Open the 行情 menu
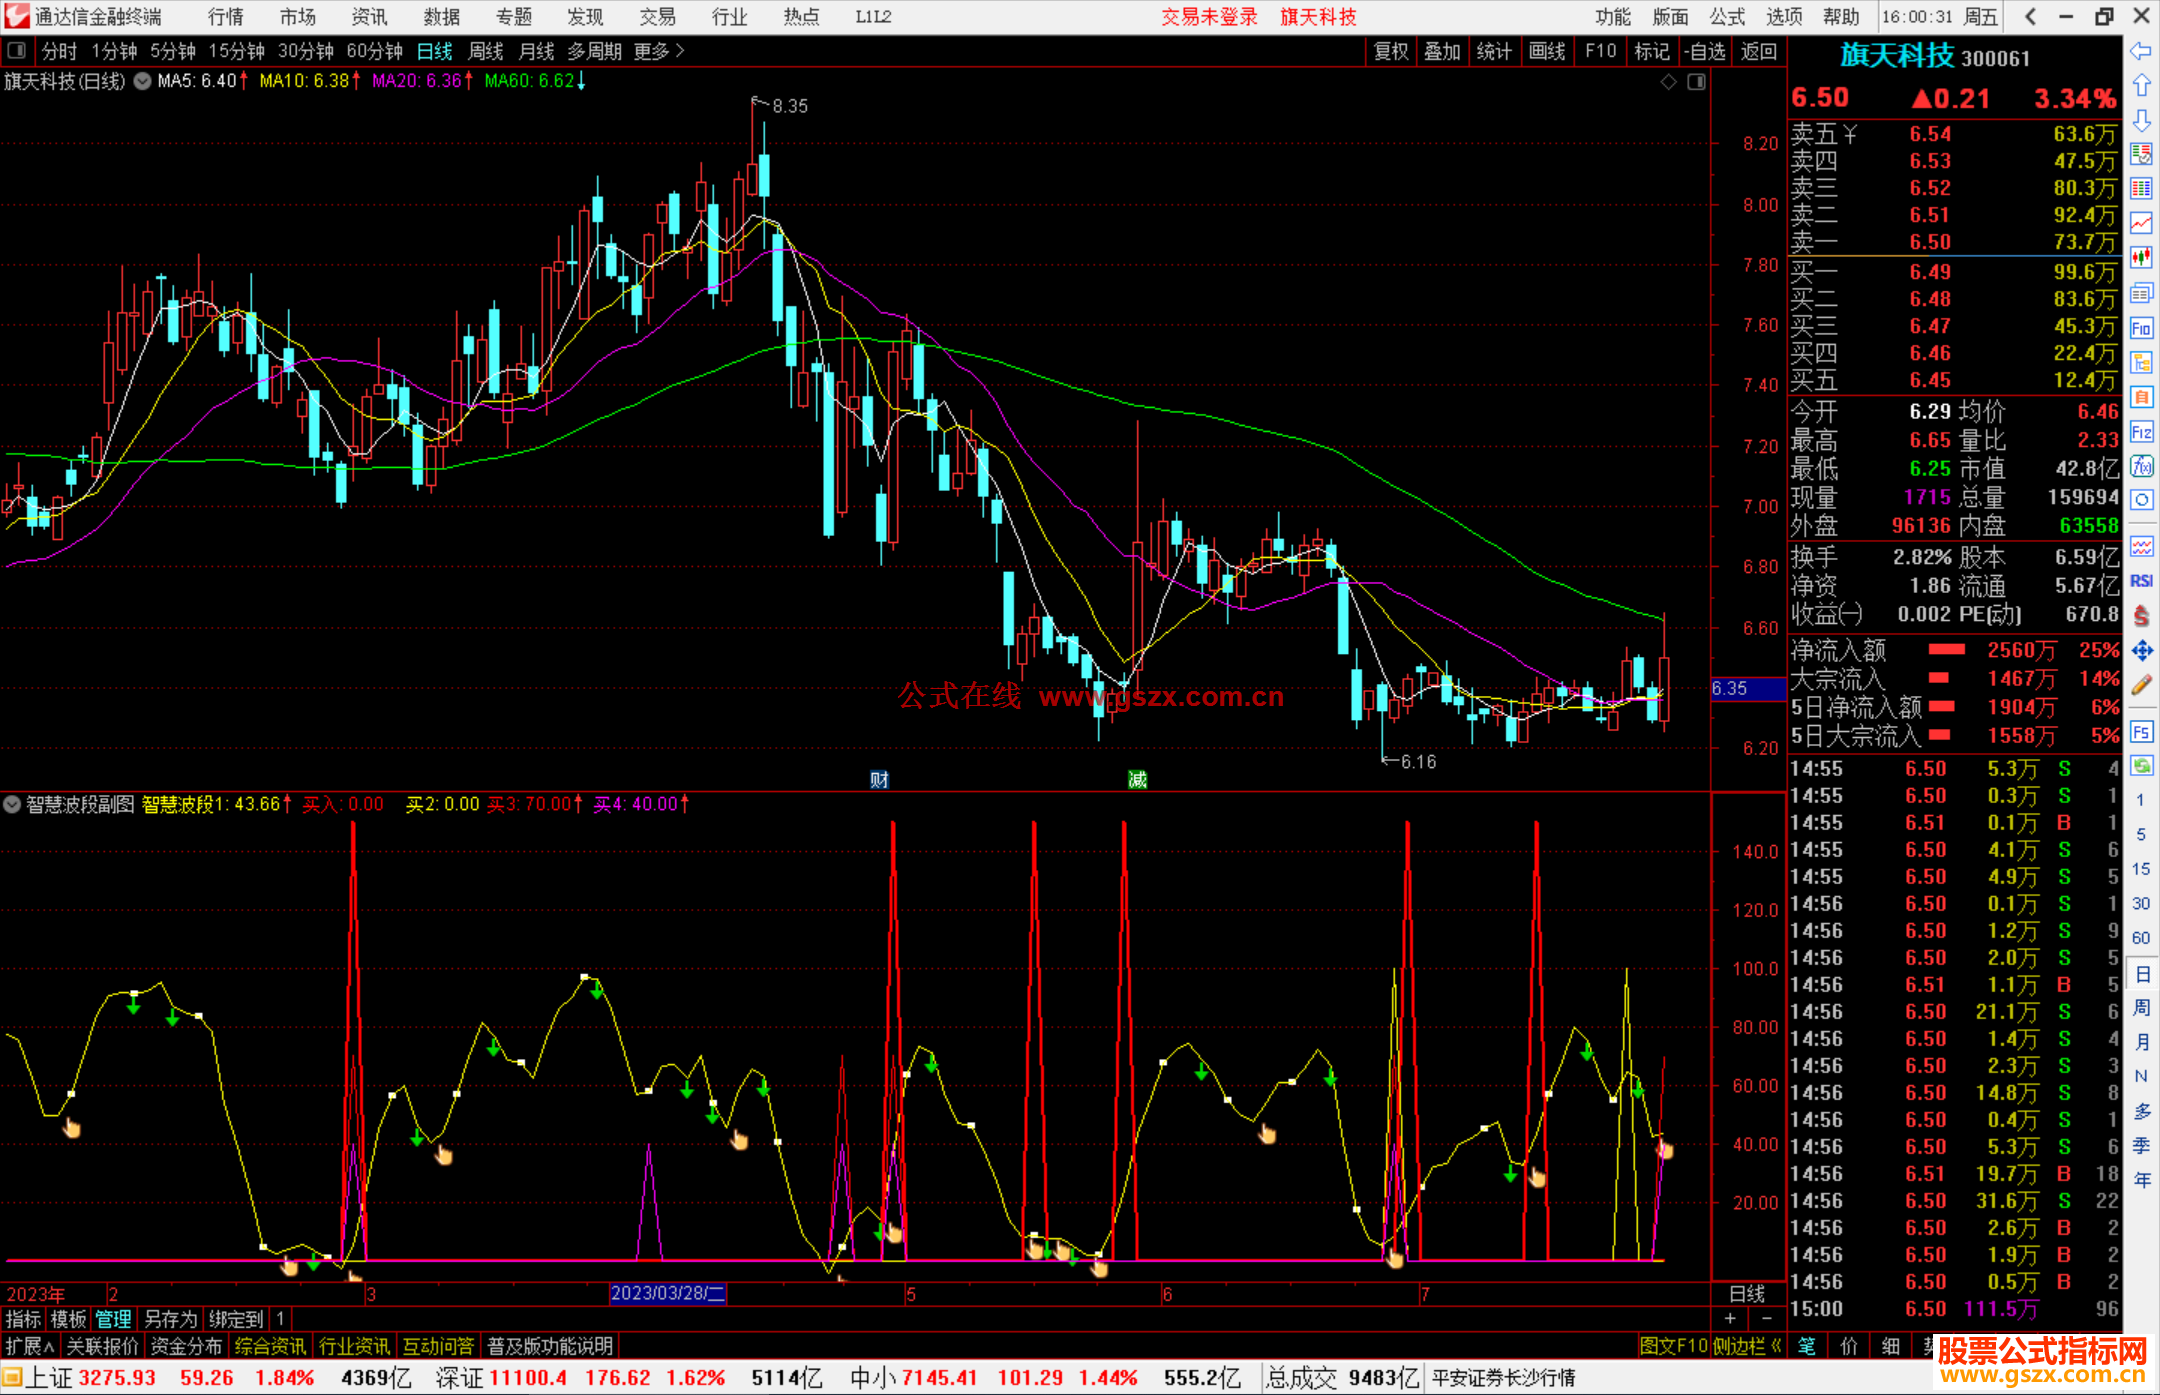Image resolution: width=2160 pixels, height=1395 pixels. [x=226, y=17]
